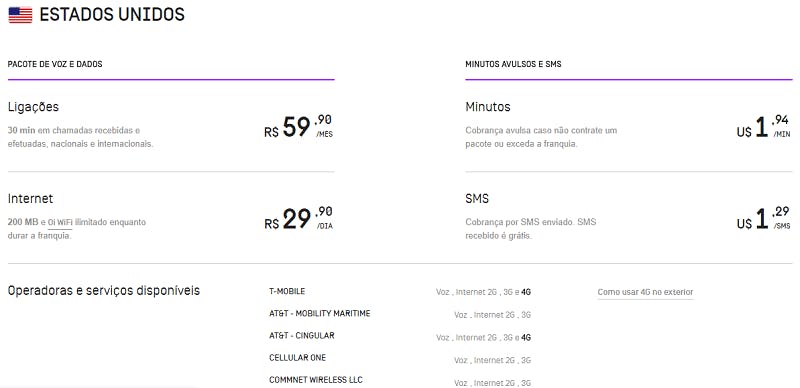Click the '30 min em chamadas recebidas' description
The width and height of the screenshot is (800, 388).
(81, 137)
